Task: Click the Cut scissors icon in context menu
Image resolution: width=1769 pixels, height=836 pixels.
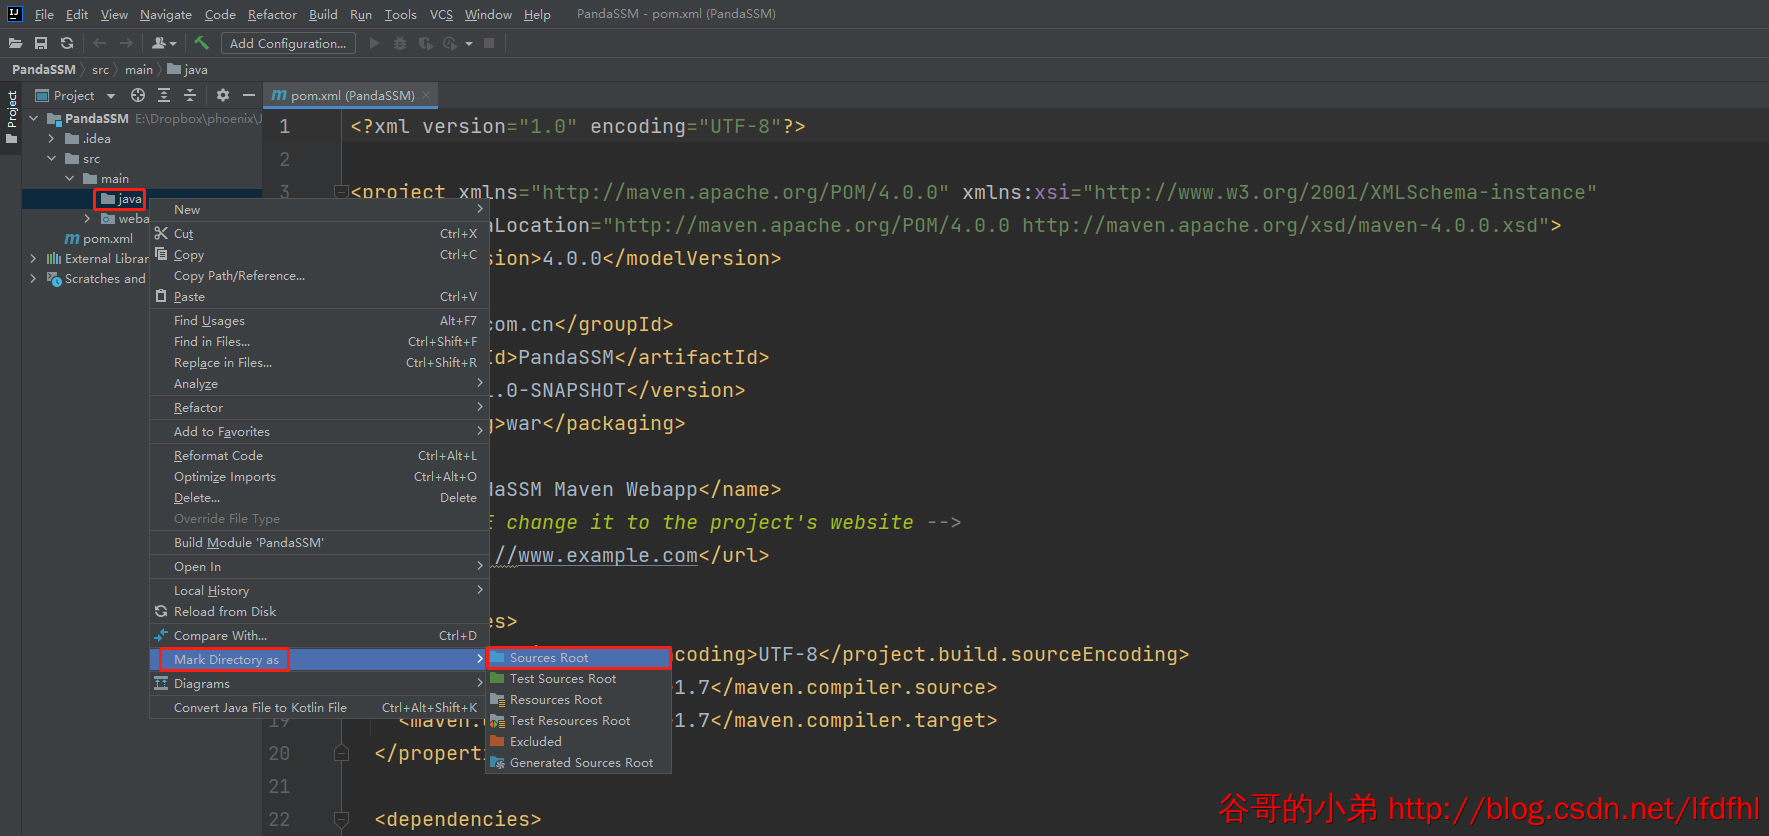Action: point(161,233)
